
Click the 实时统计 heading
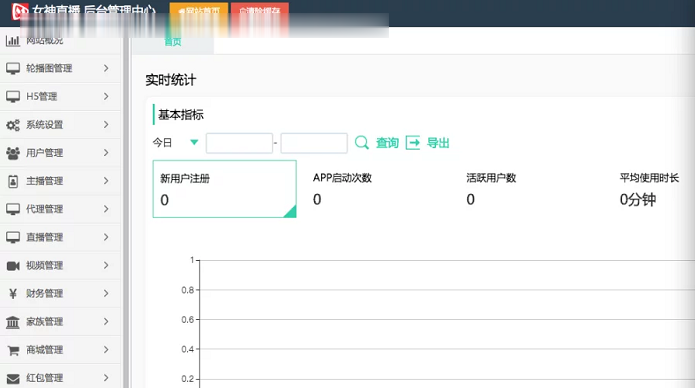click(x=171, y=80)
